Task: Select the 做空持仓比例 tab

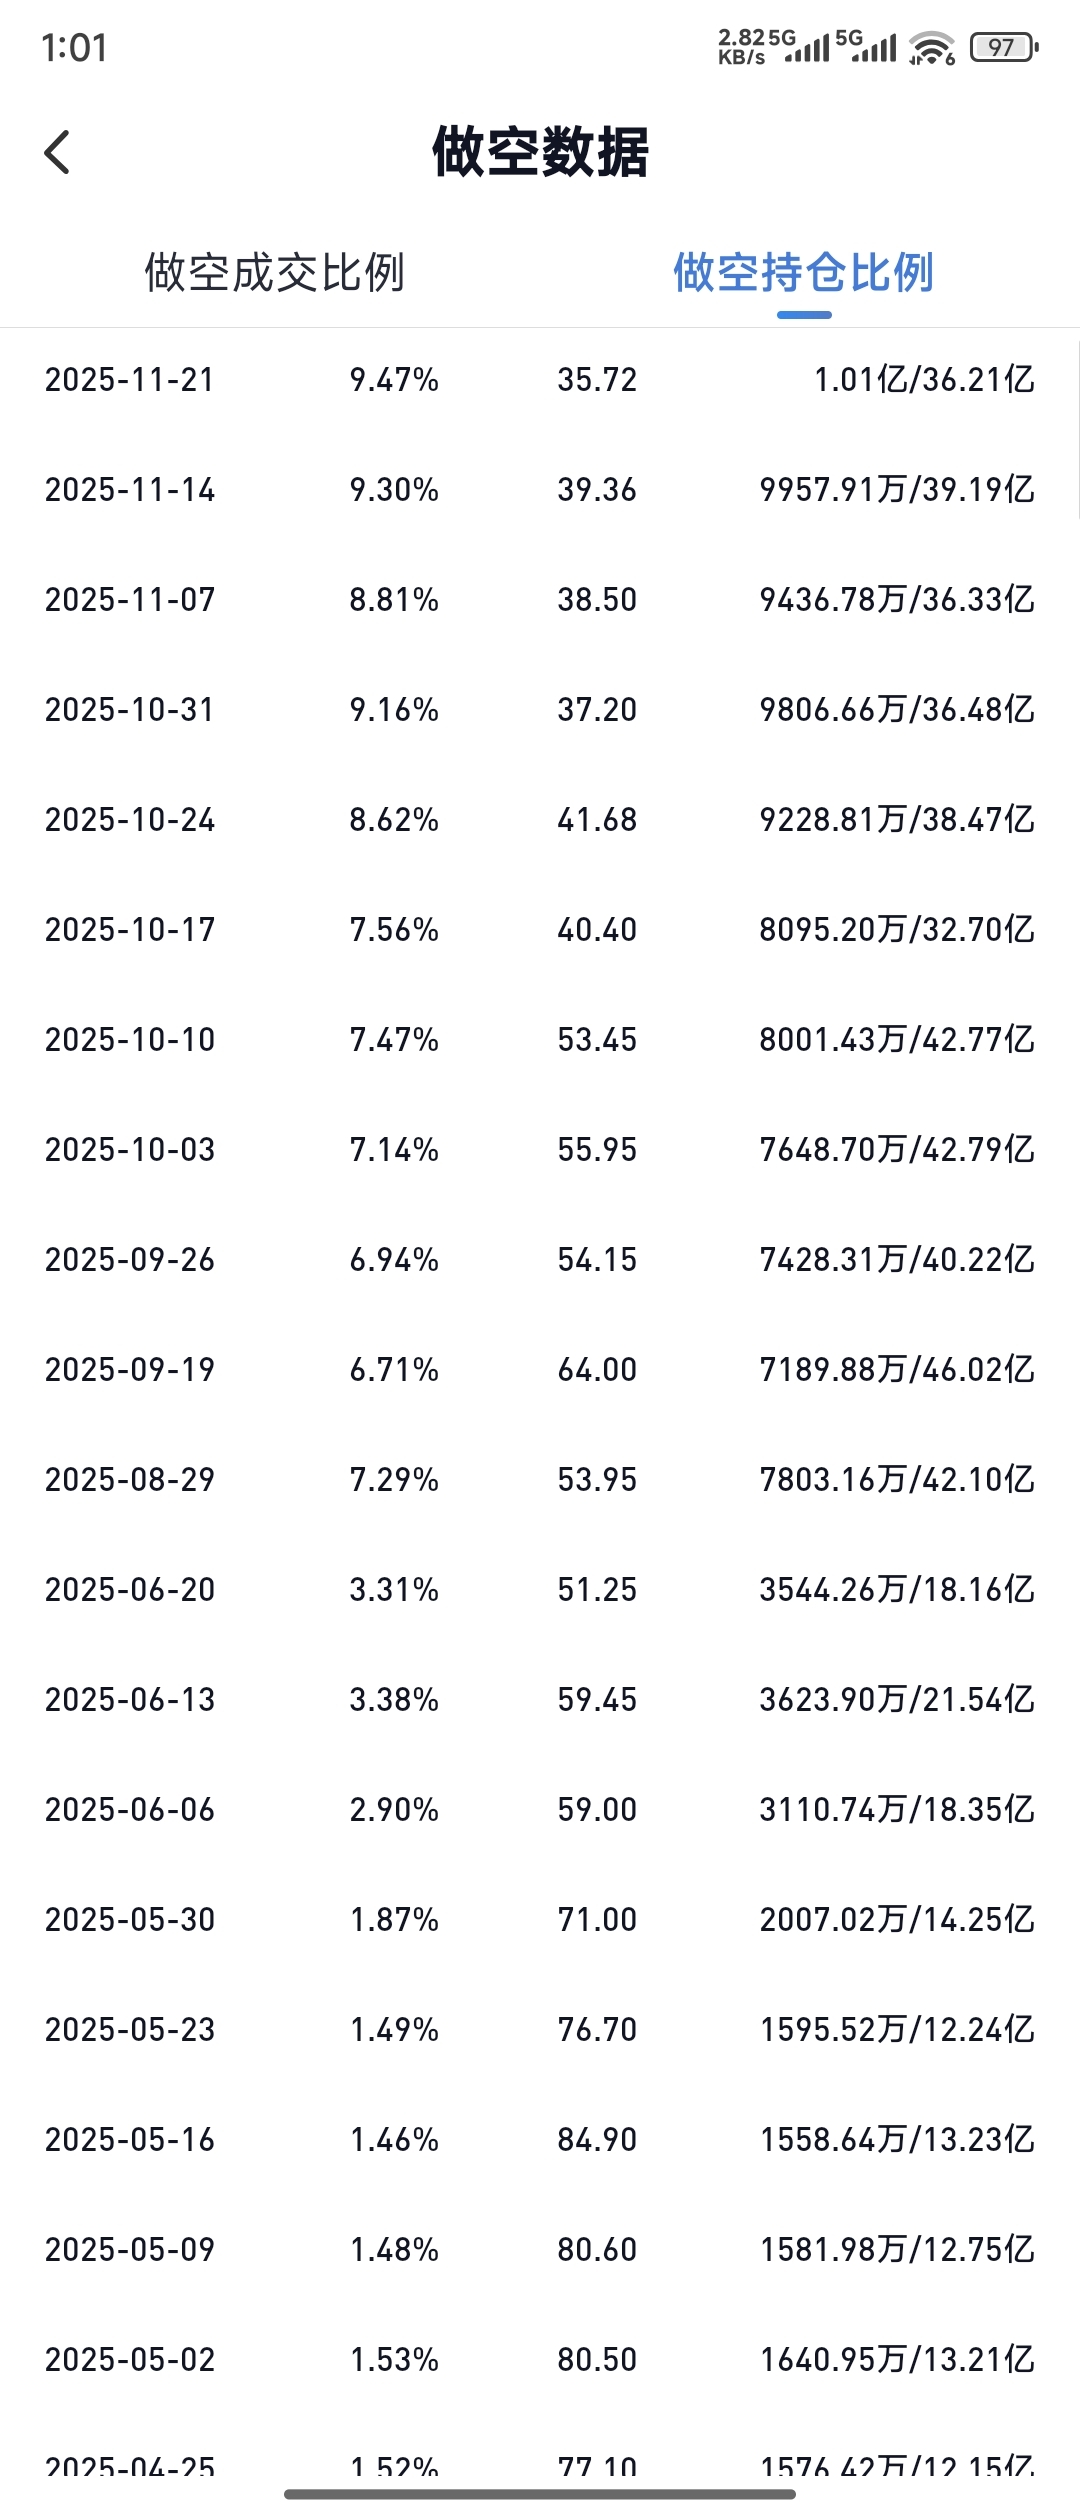Action: [x=804, y=272]
